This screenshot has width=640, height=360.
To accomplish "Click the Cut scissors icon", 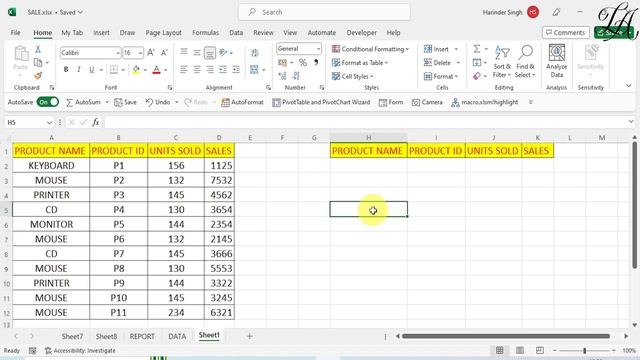I will point(38,49).
